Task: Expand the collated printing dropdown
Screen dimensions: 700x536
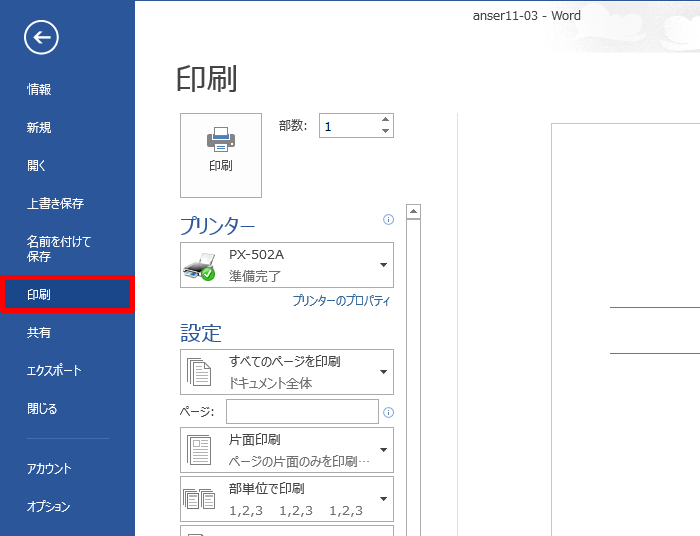Action: 287,499
